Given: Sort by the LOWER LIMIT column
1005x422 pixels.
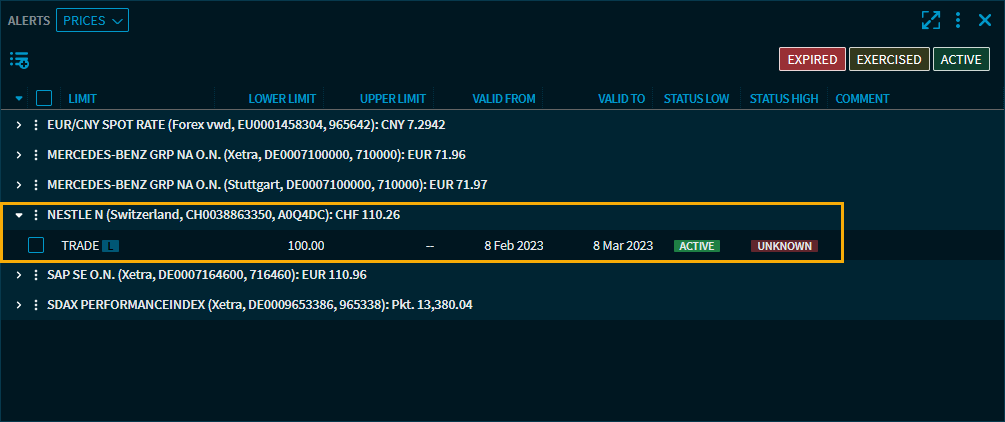Looking at the screenshot, I should (282, 98).
